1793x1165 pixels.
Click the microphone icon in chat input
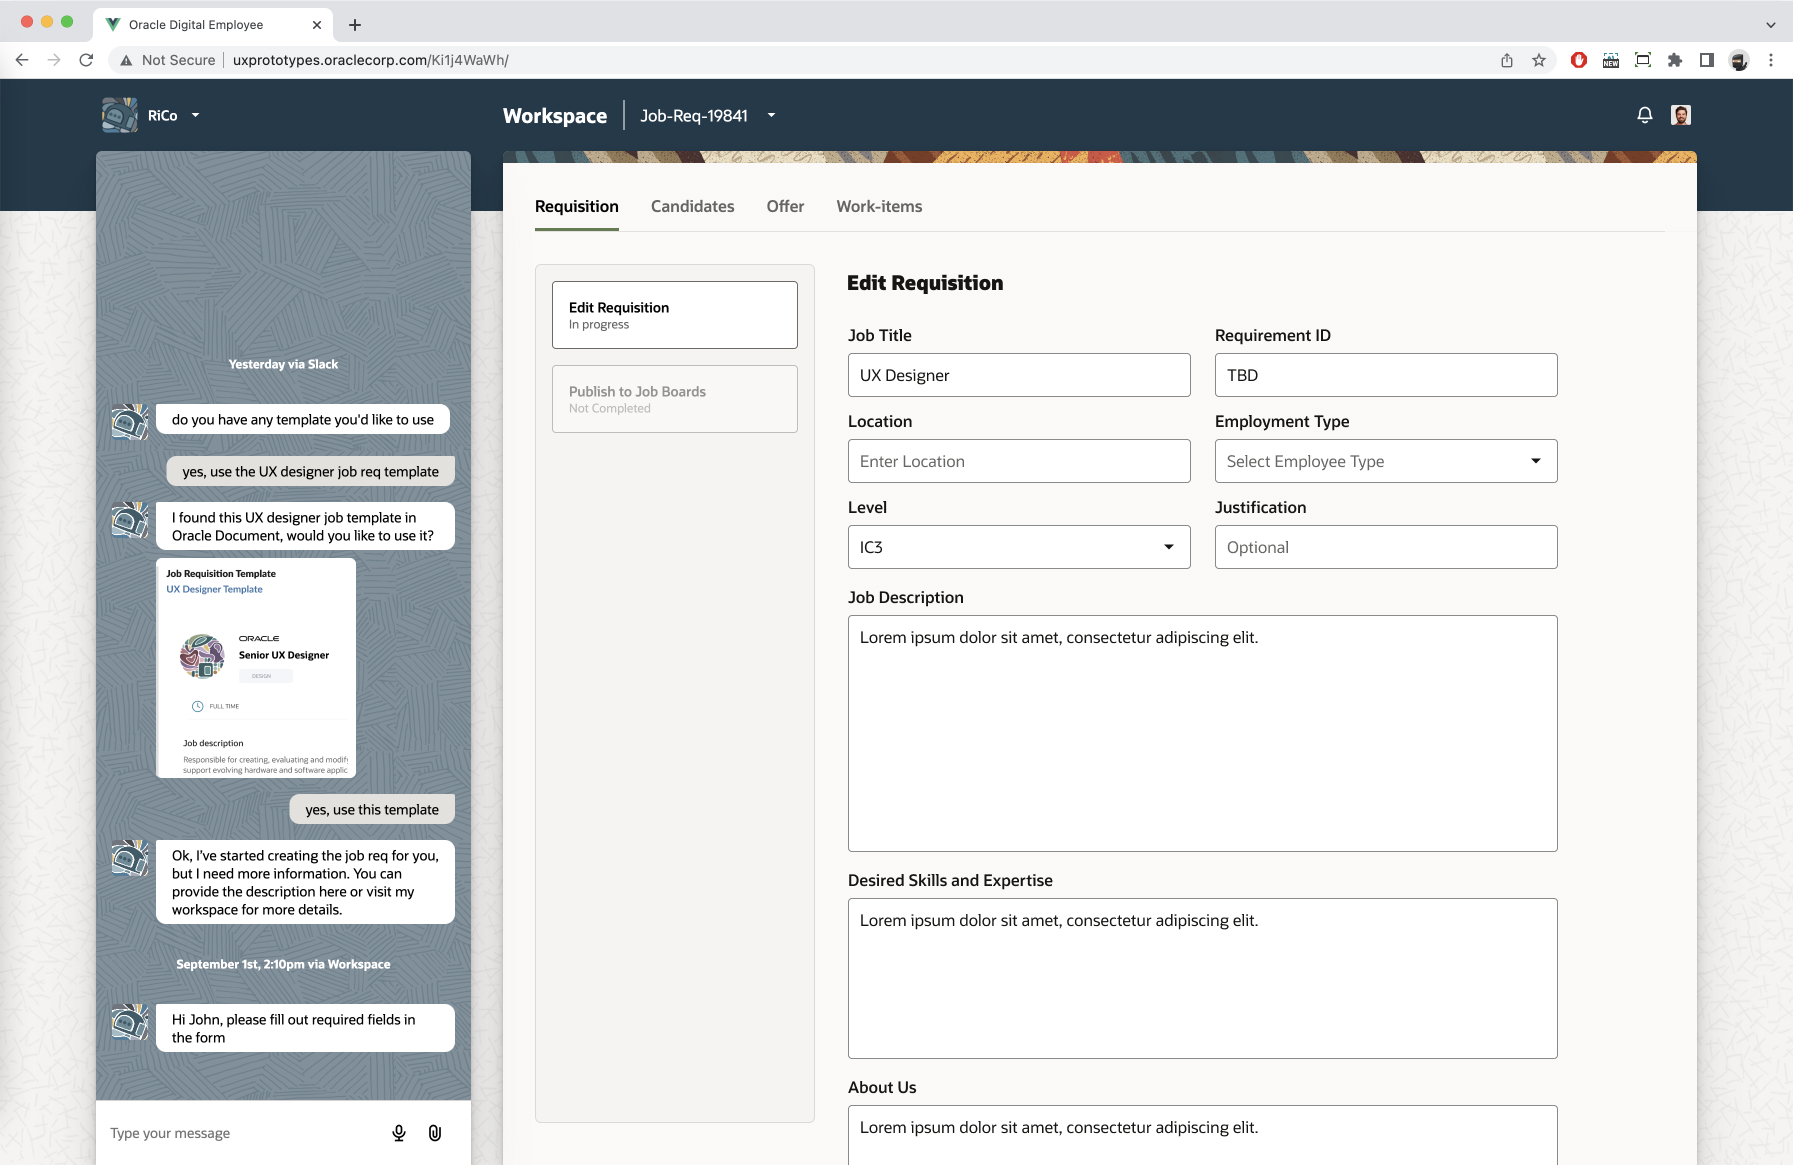click(399, 1133)
